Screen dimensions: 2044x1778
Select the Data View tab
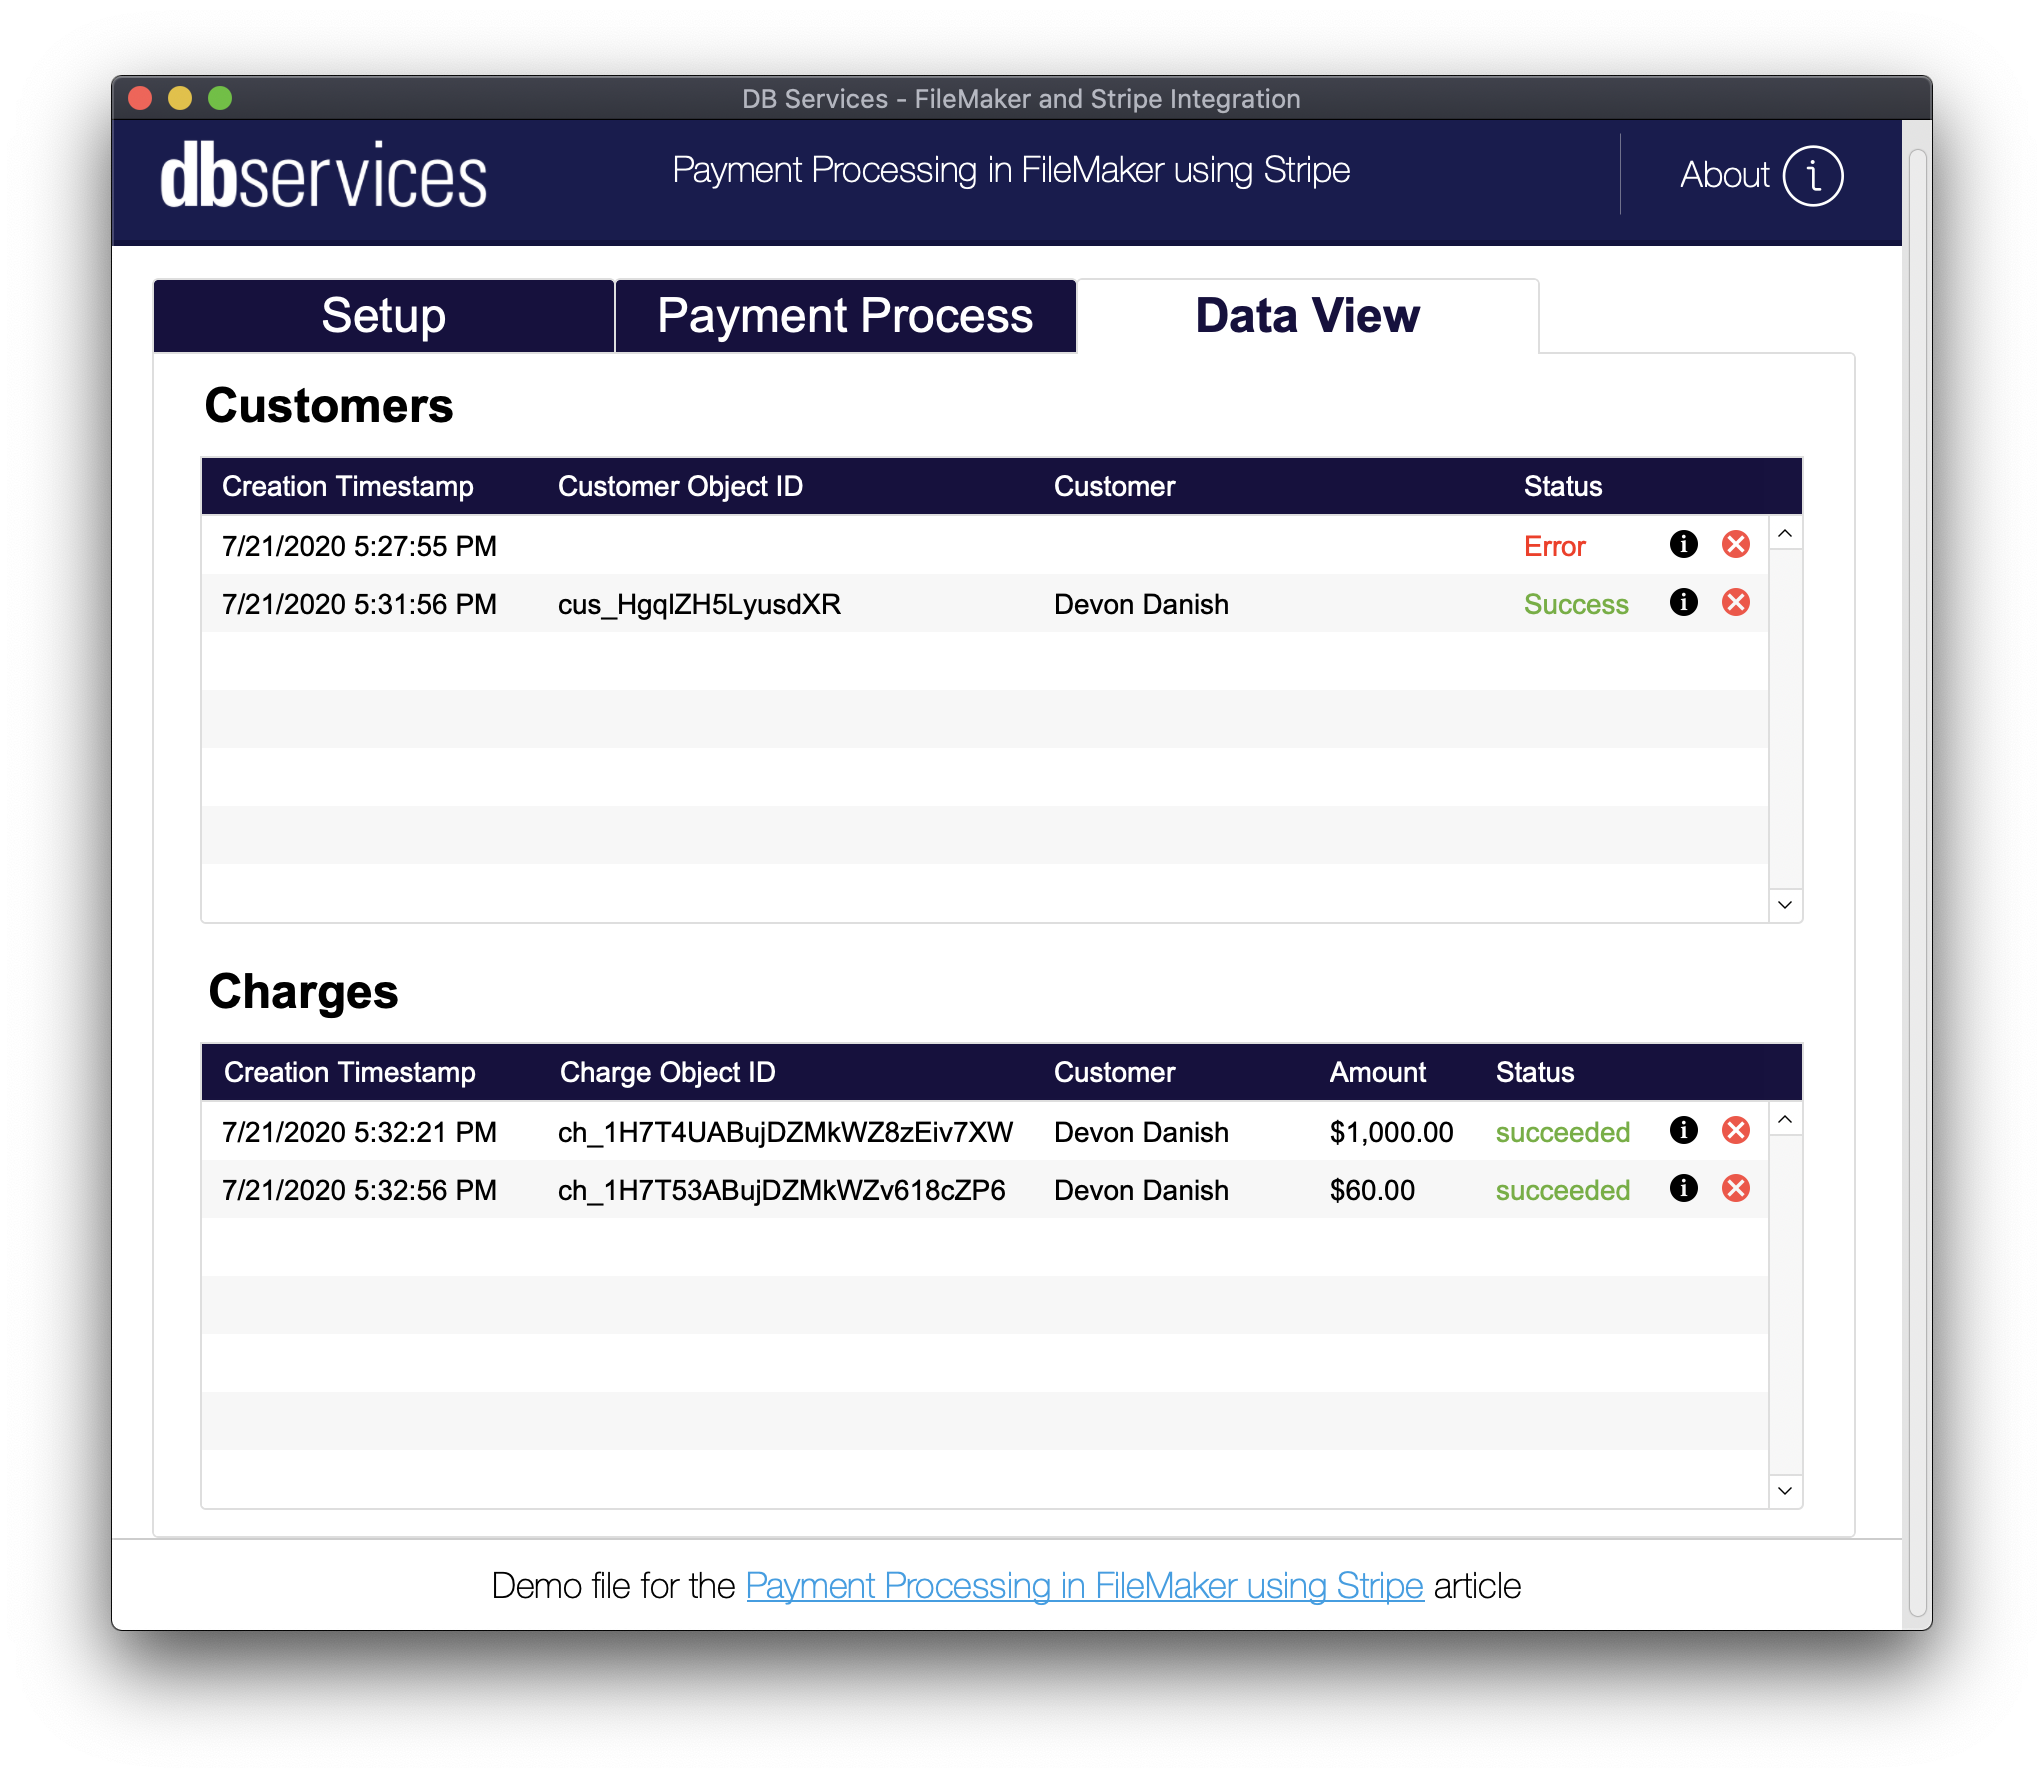(x=1307, y=316)
